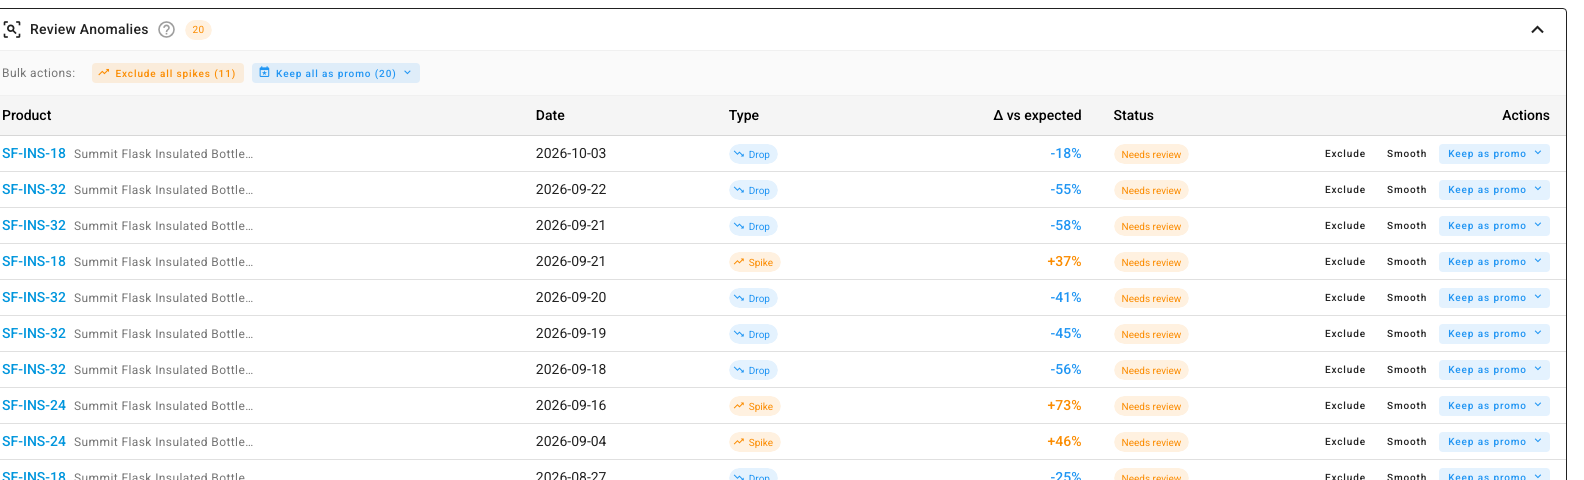1584x480 pixels.
Task: Open Keep all as promo (20) dropdown
Action: (x=336, y=73)
